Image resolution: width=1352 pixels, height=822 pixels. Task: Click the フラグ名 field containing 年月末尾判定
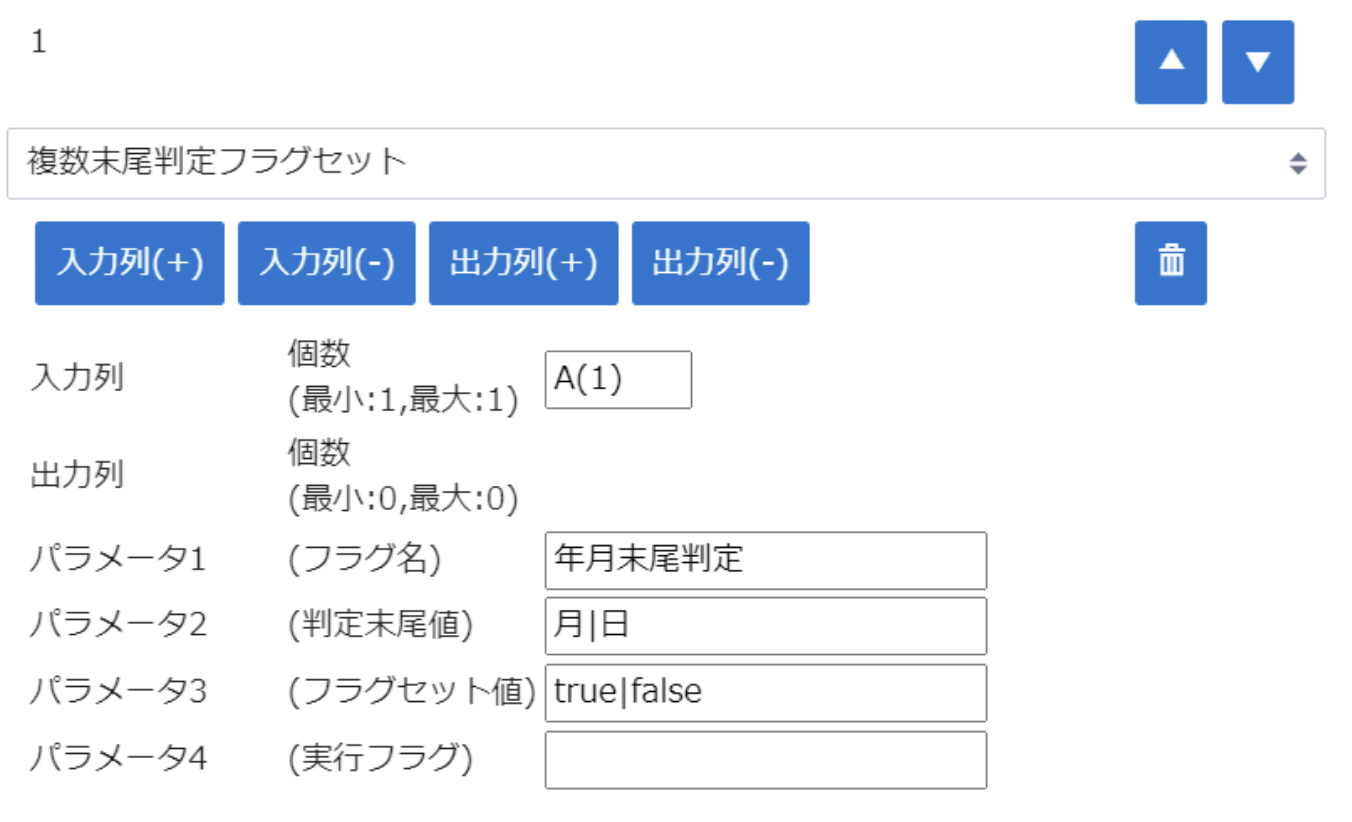tap(765, 560)
